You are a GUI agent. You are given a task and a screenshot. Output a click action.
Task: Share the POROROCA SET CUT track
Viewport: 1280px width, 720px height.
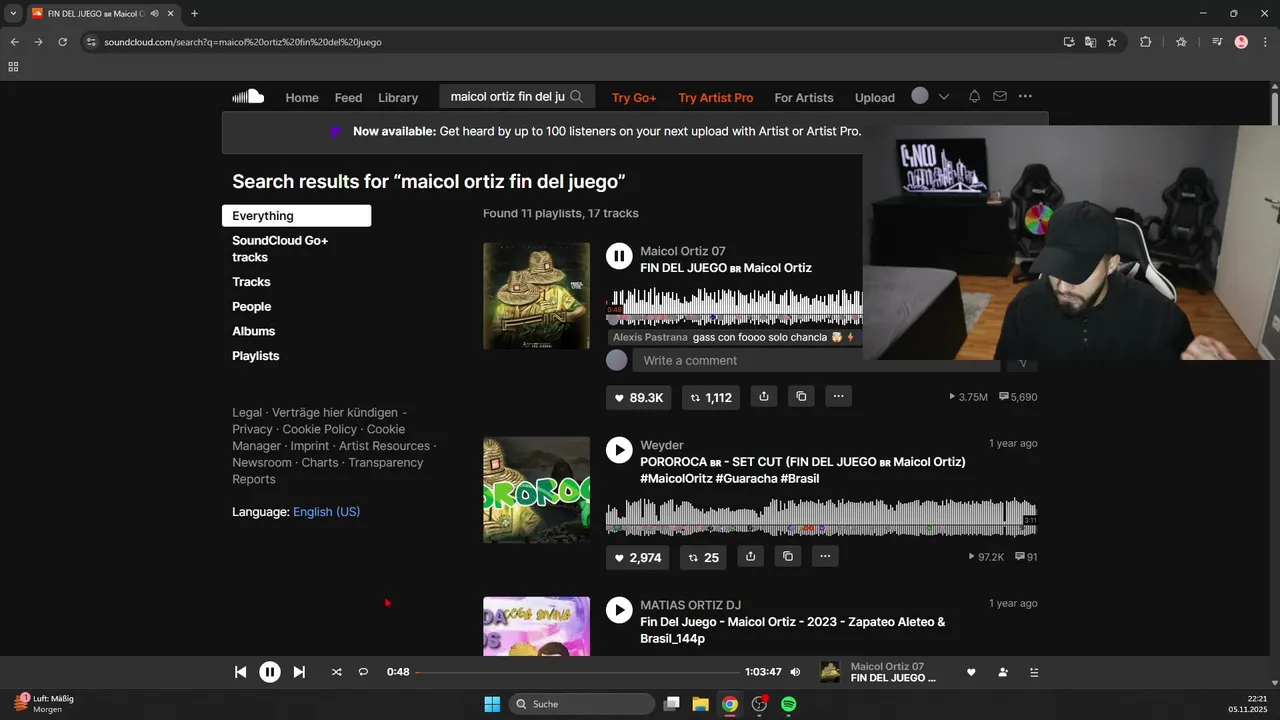pos(750,557)
